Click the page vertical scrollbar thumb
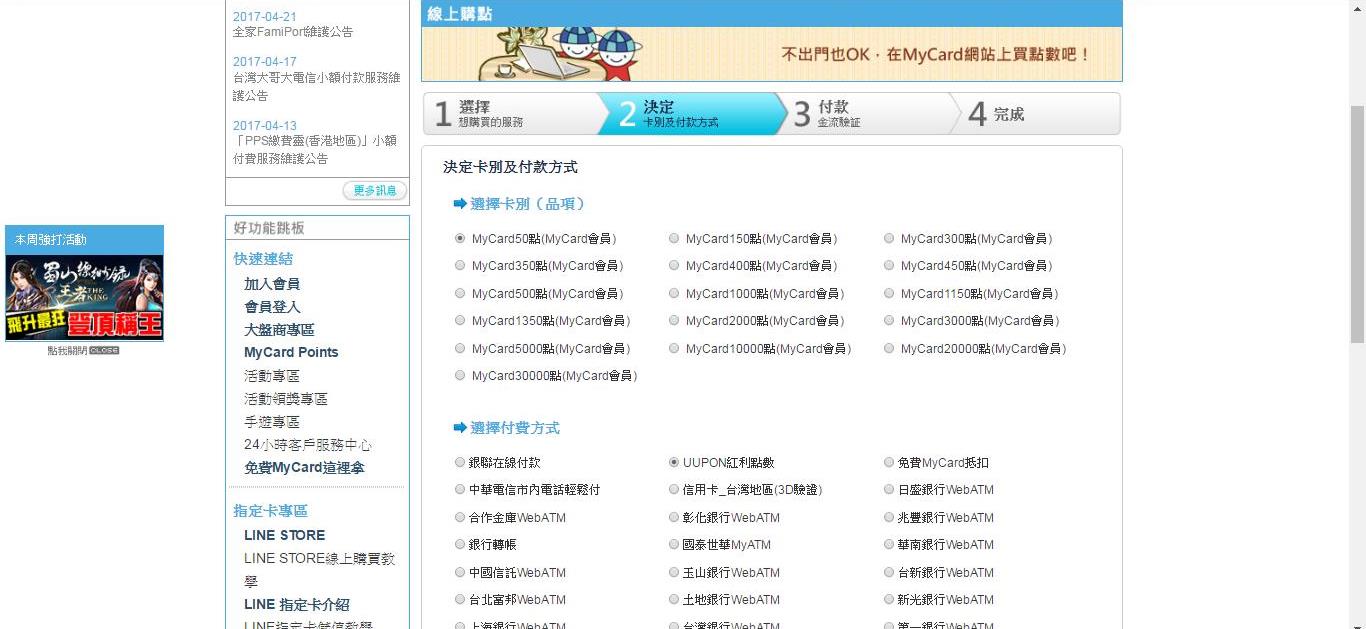Screen dimensions: 1366x629 click(x=1357, y=224)
